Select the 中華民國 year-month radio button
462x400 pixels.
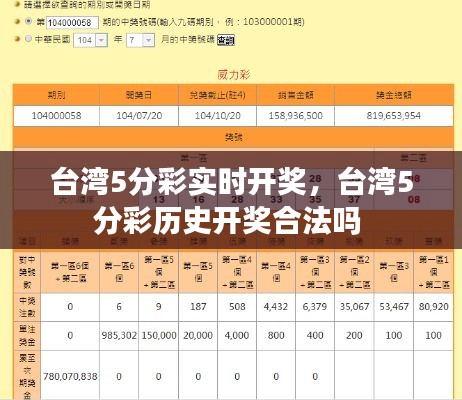pyautogui.click(x=28, y=39)
